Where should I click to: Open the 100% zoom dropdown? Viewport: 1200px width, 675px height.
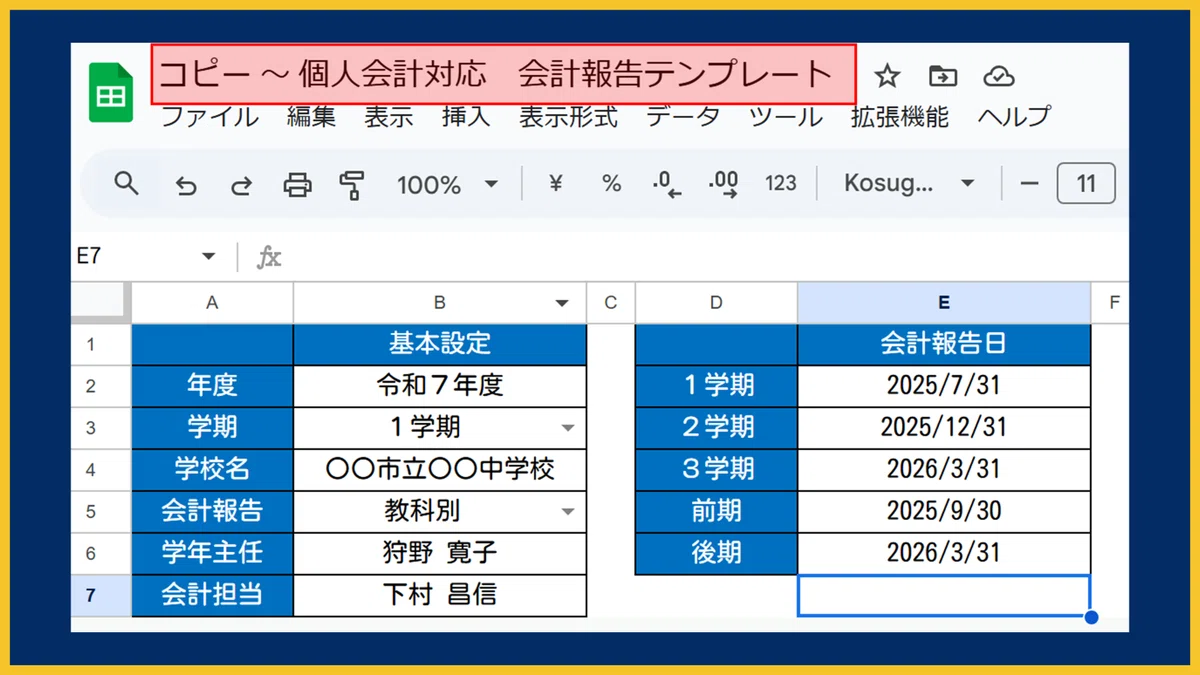447,184
